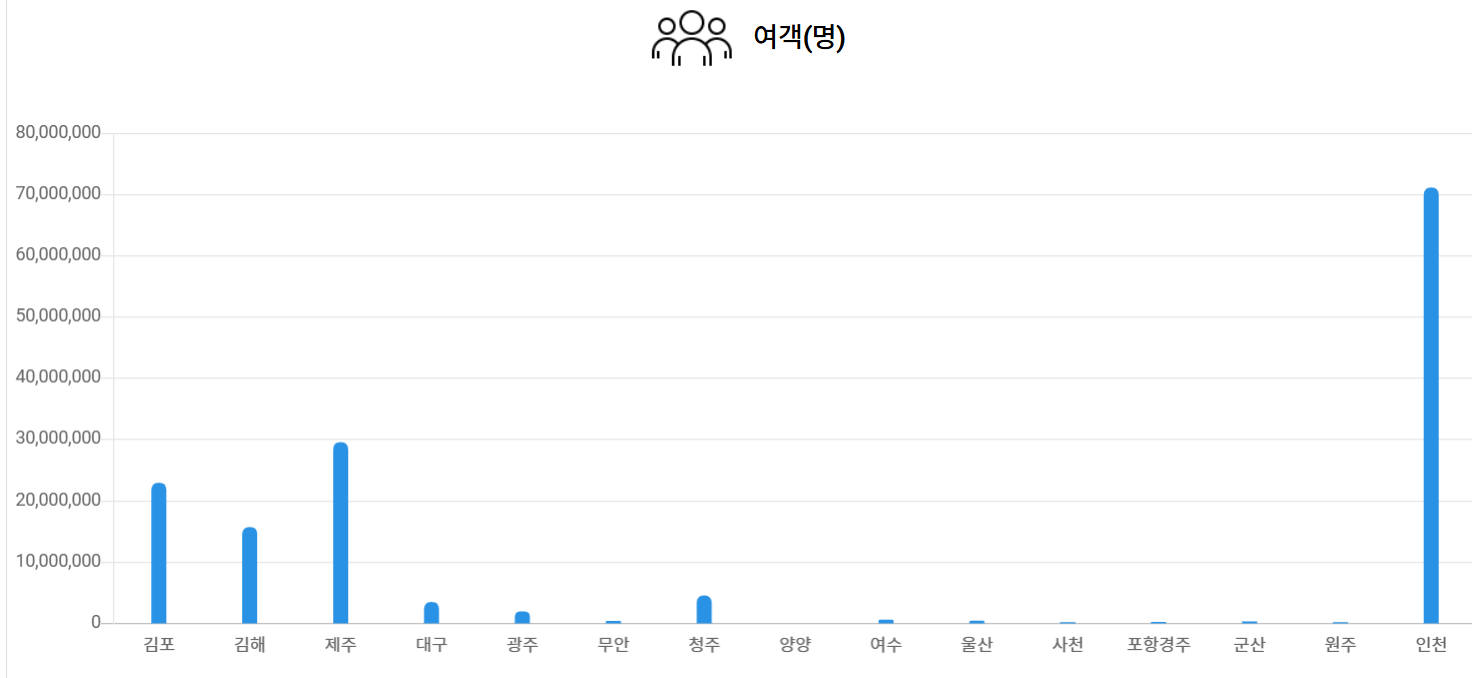Screen dimensions: 1472x678
Task: Select the 무안 axis label
Action: 613,645
